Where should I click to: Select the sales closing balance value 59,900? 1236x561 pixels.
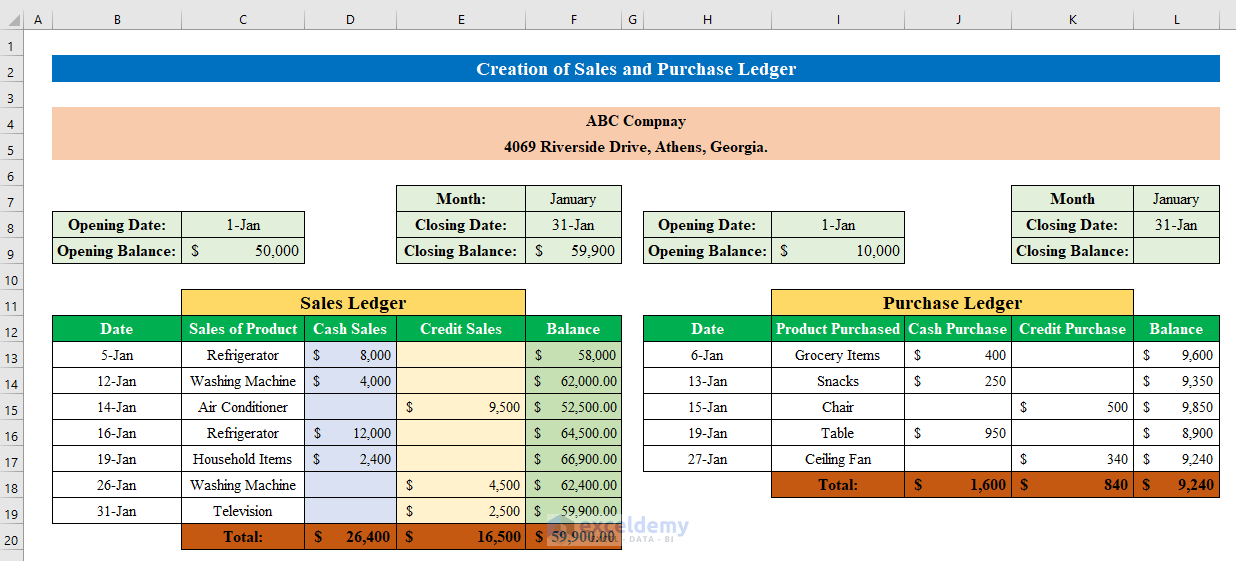coord(573,251)
